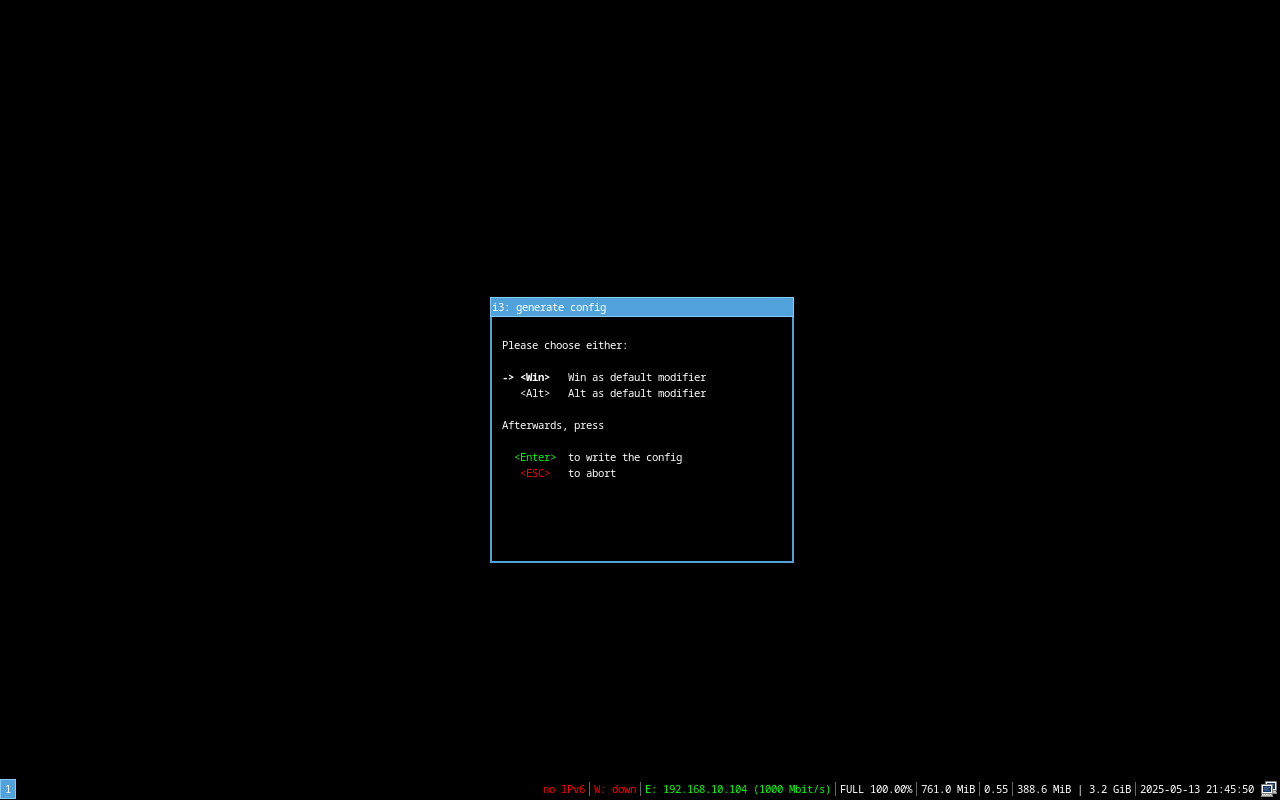Click 'Win as default modifier' description
Viewport: 1280px width, 800px height.
(x=637, y=378)
